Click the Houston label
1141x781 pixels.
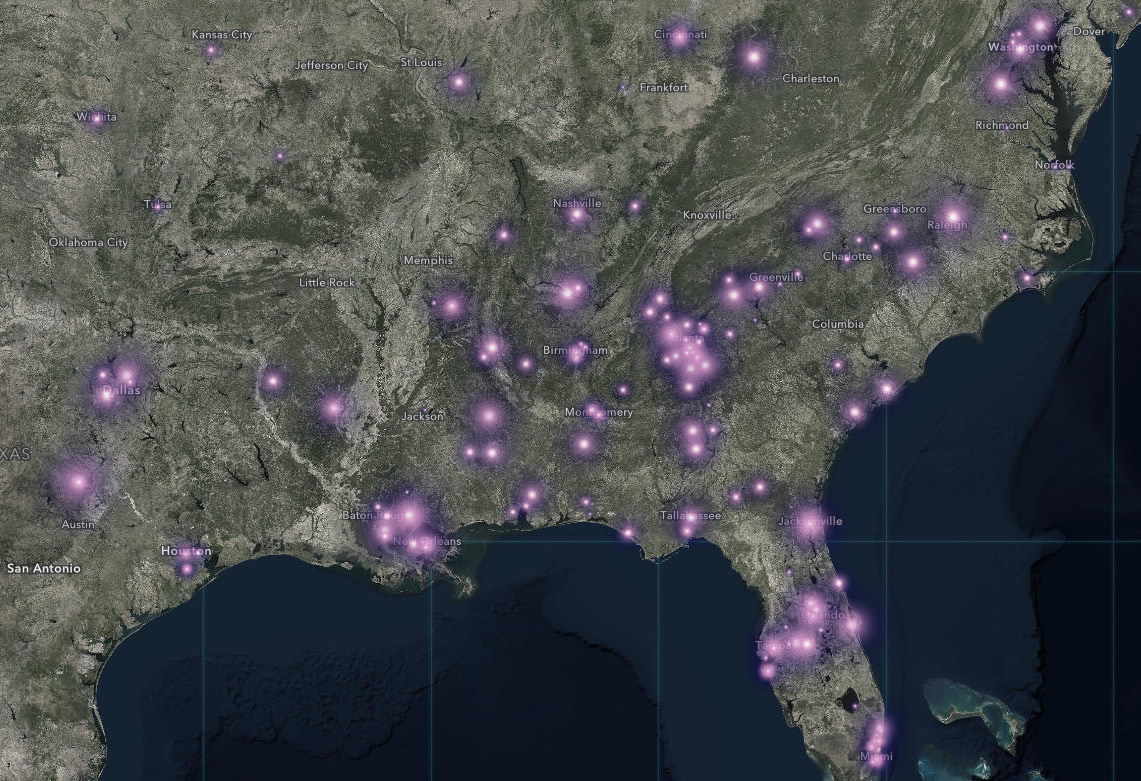pos(186,551)
